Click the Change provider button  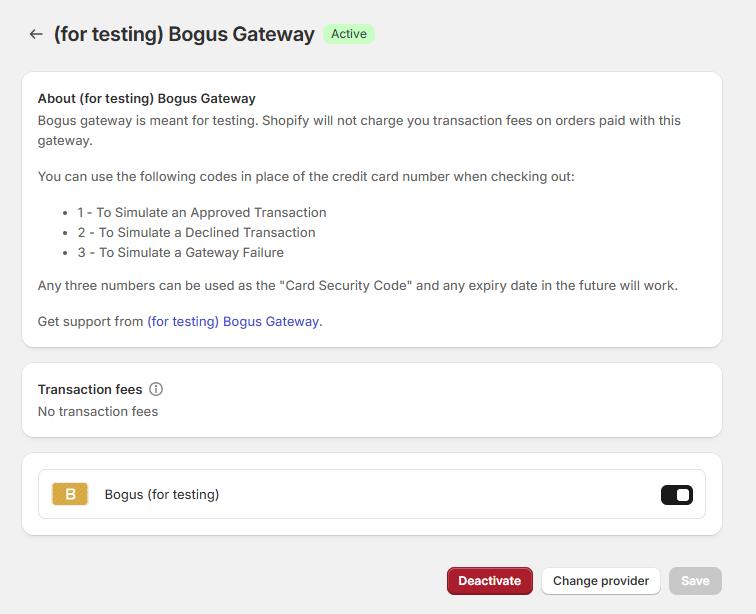click(x=601, y=581)
